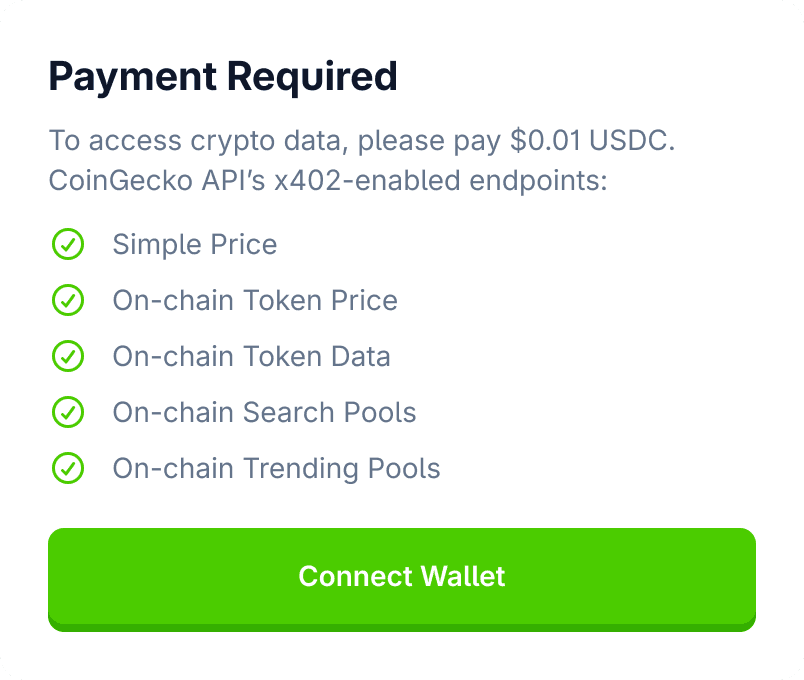Click the checkmark icon next to On-chain Token Price

click(x=68, y=300)
